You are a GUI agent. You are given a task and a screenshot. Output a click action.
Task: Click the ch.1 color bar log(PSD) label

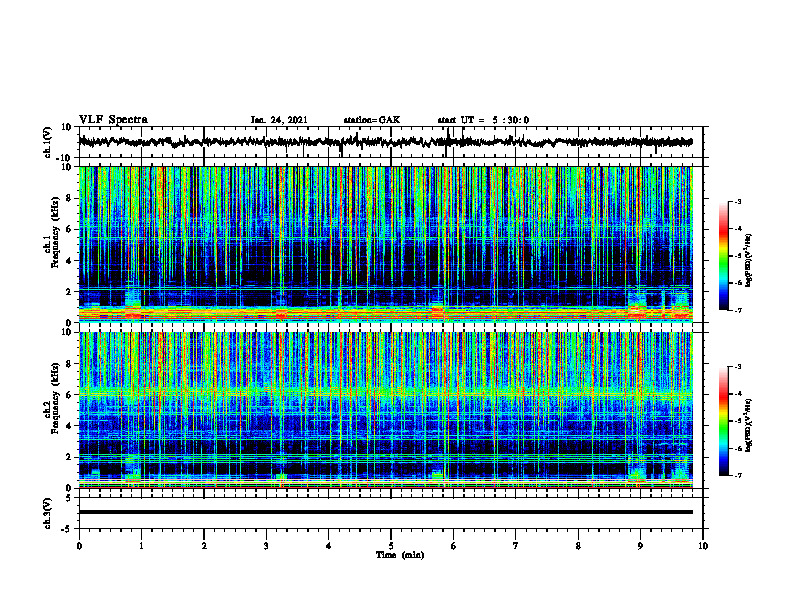pos(748,261)
